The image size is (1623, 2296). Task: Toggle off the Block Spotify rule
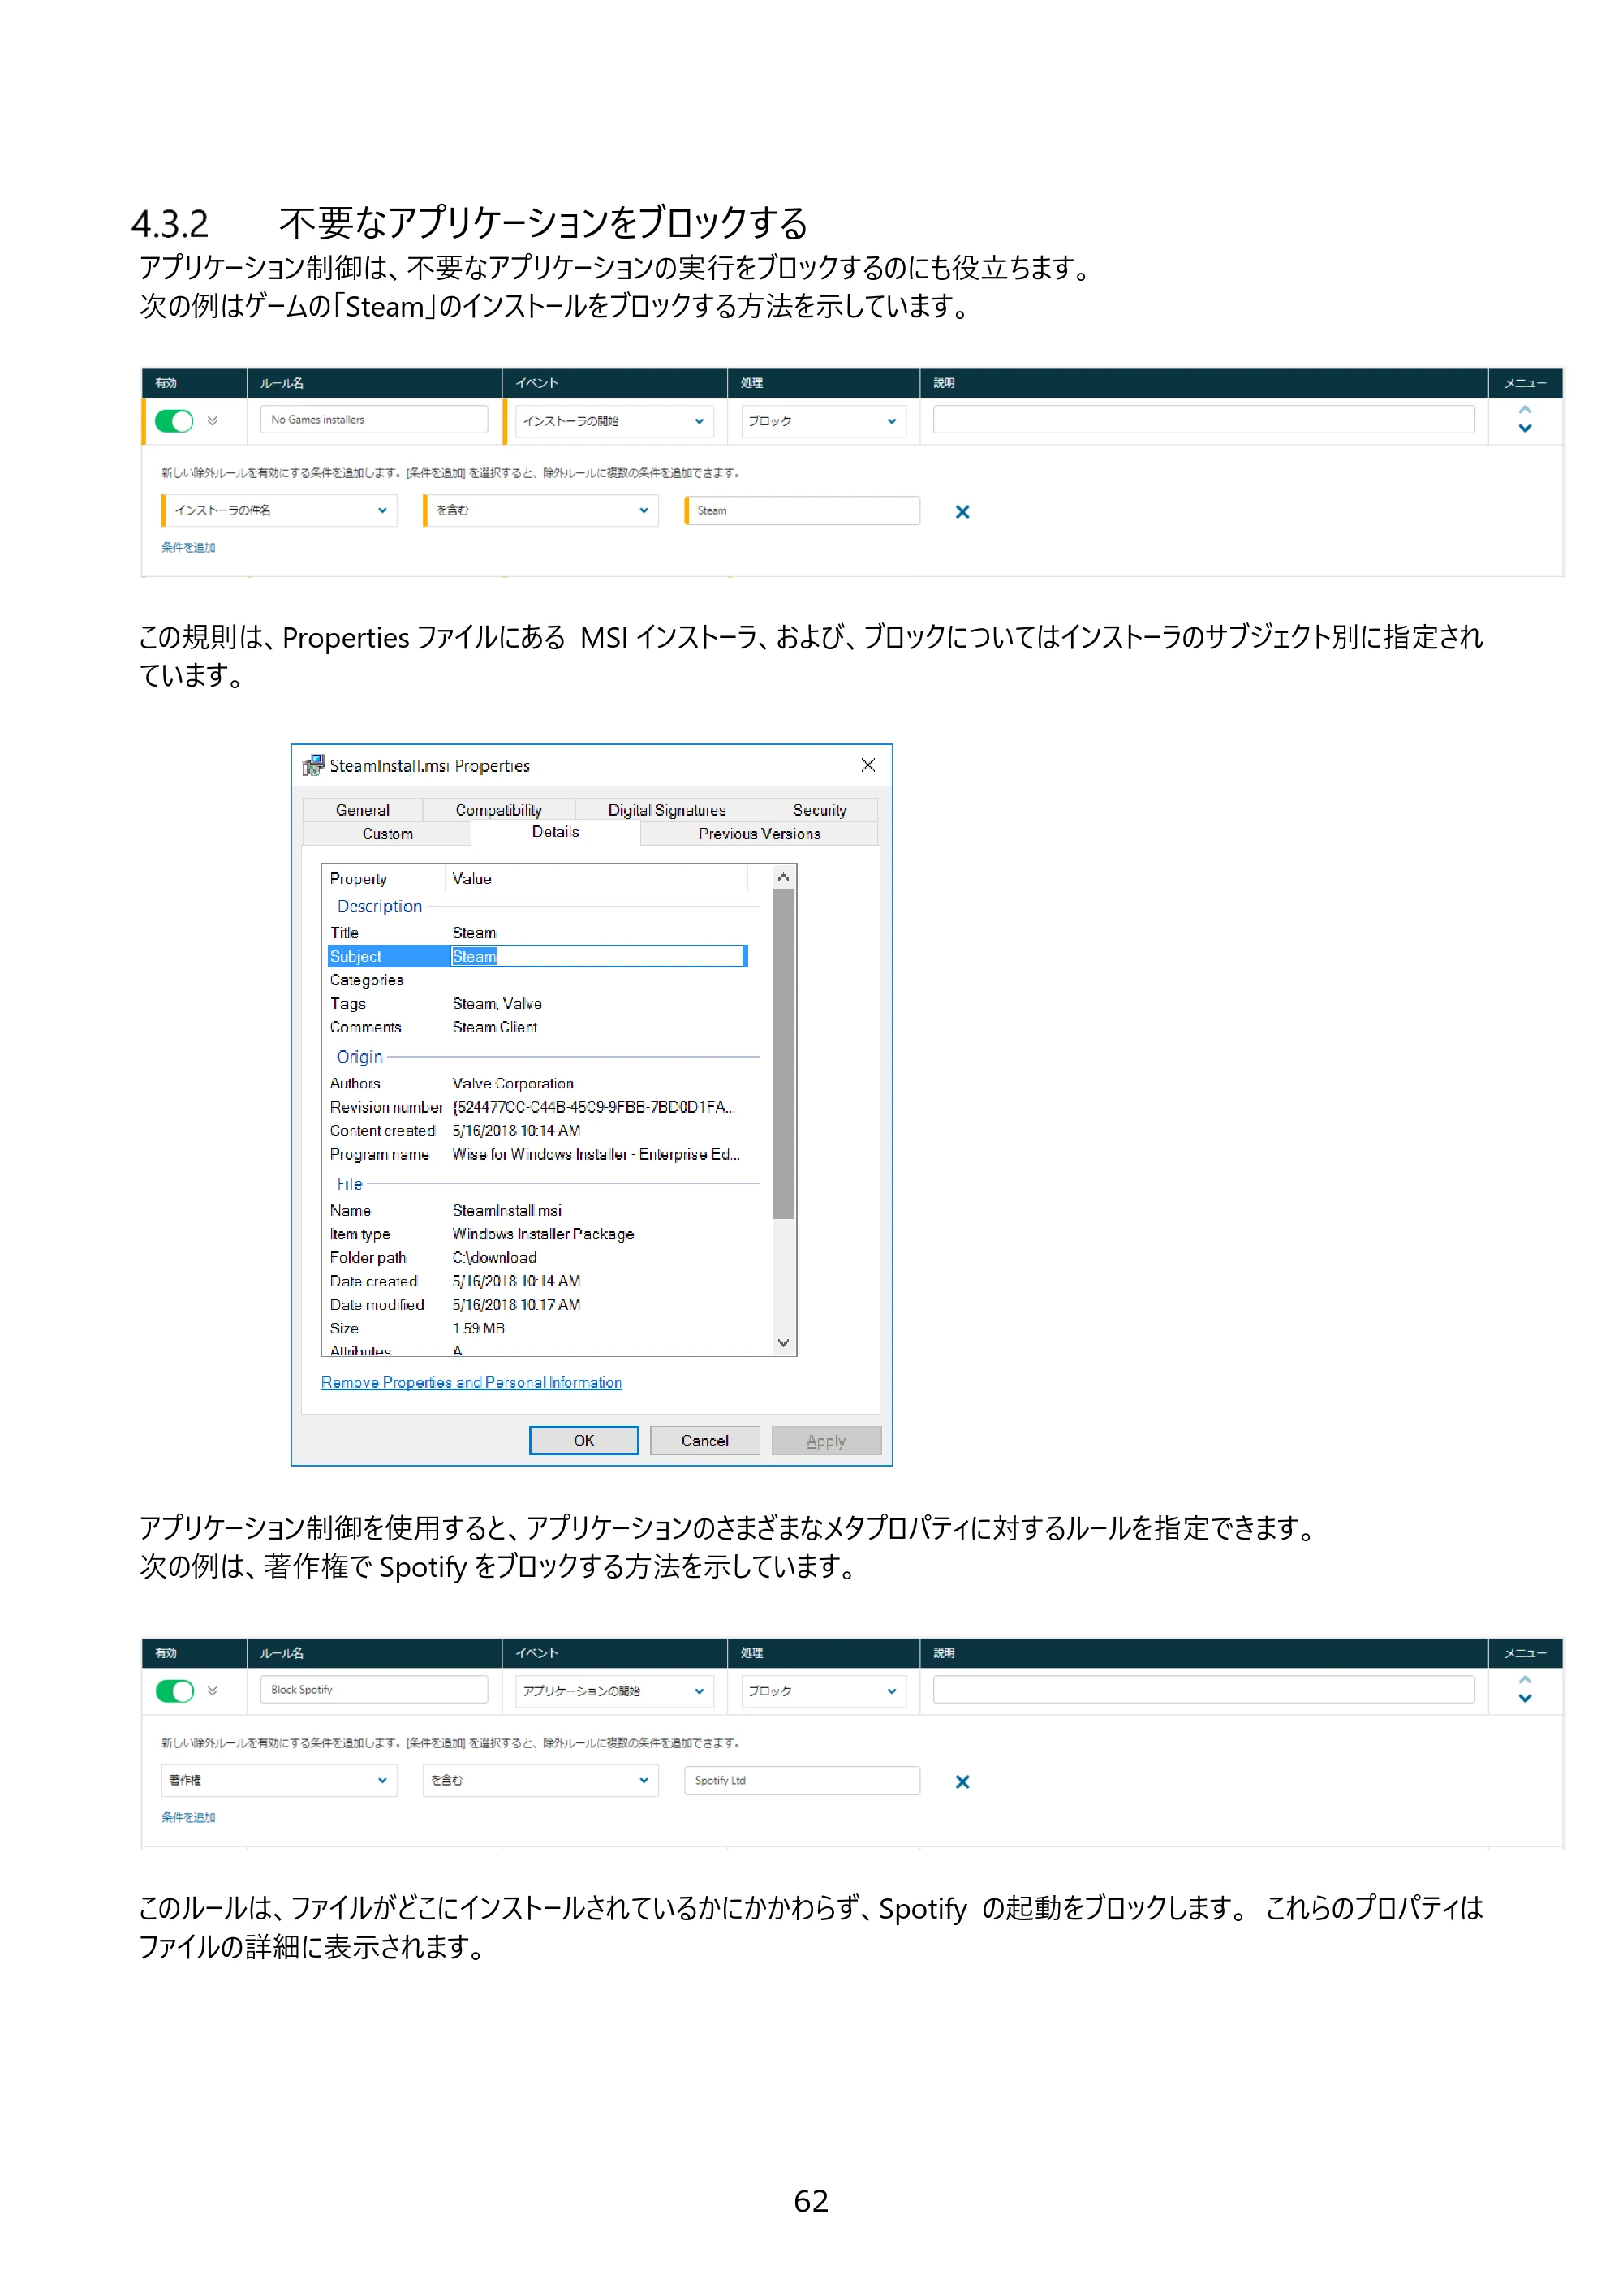tap(174, 1691)
